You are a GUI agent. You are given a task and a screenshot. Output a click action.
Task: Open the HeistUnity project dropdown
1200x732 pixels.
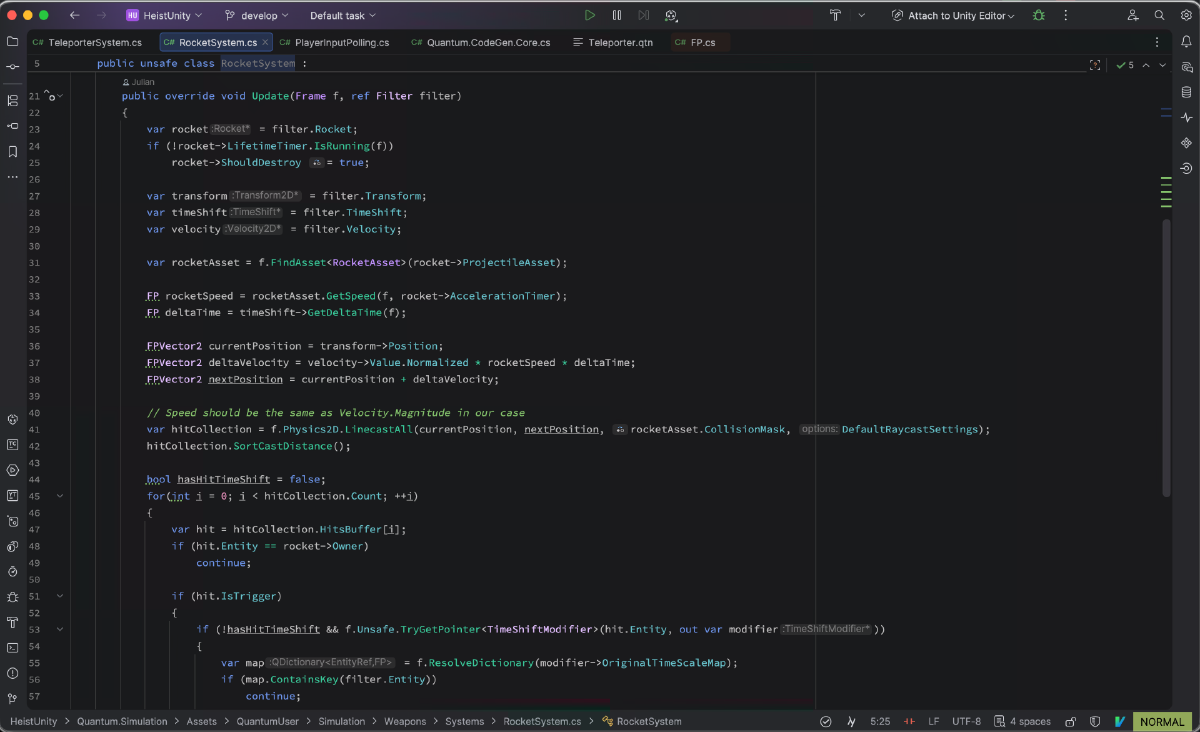coord(164,16)
